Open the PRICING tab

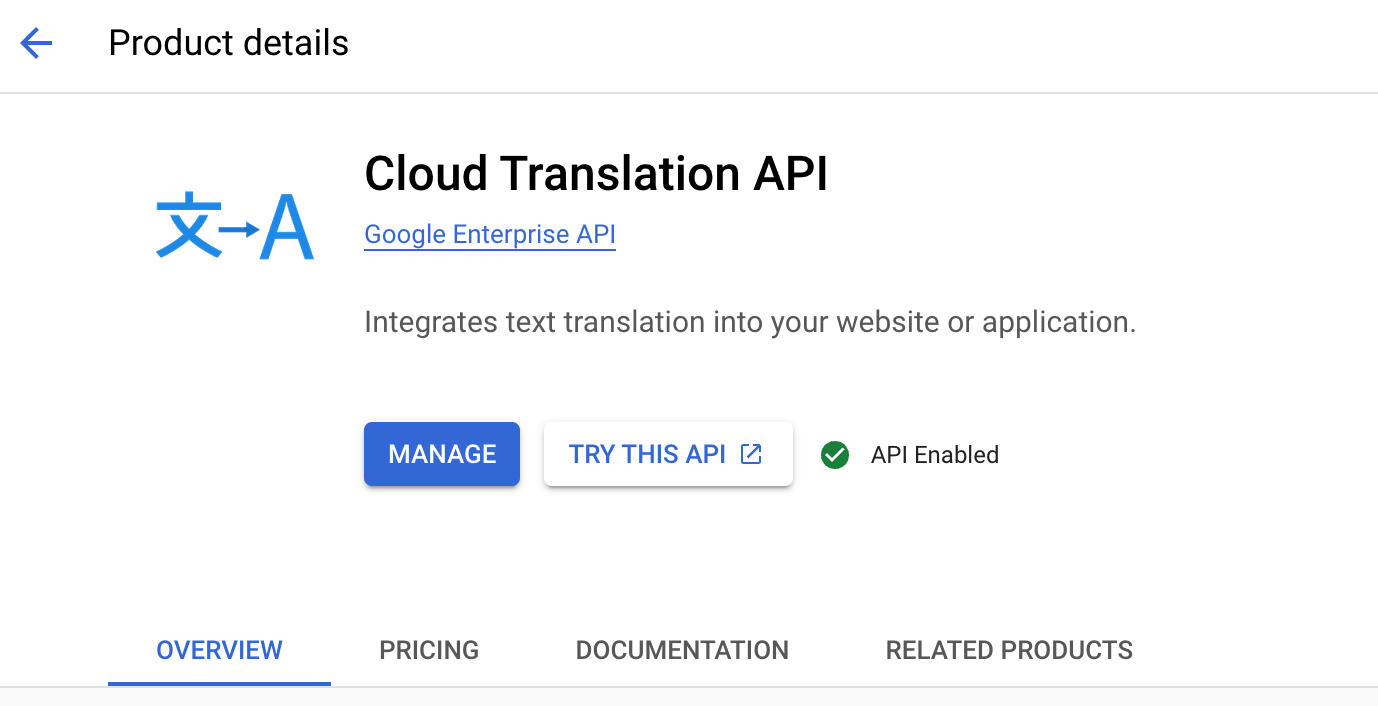[x=429, y=650]
